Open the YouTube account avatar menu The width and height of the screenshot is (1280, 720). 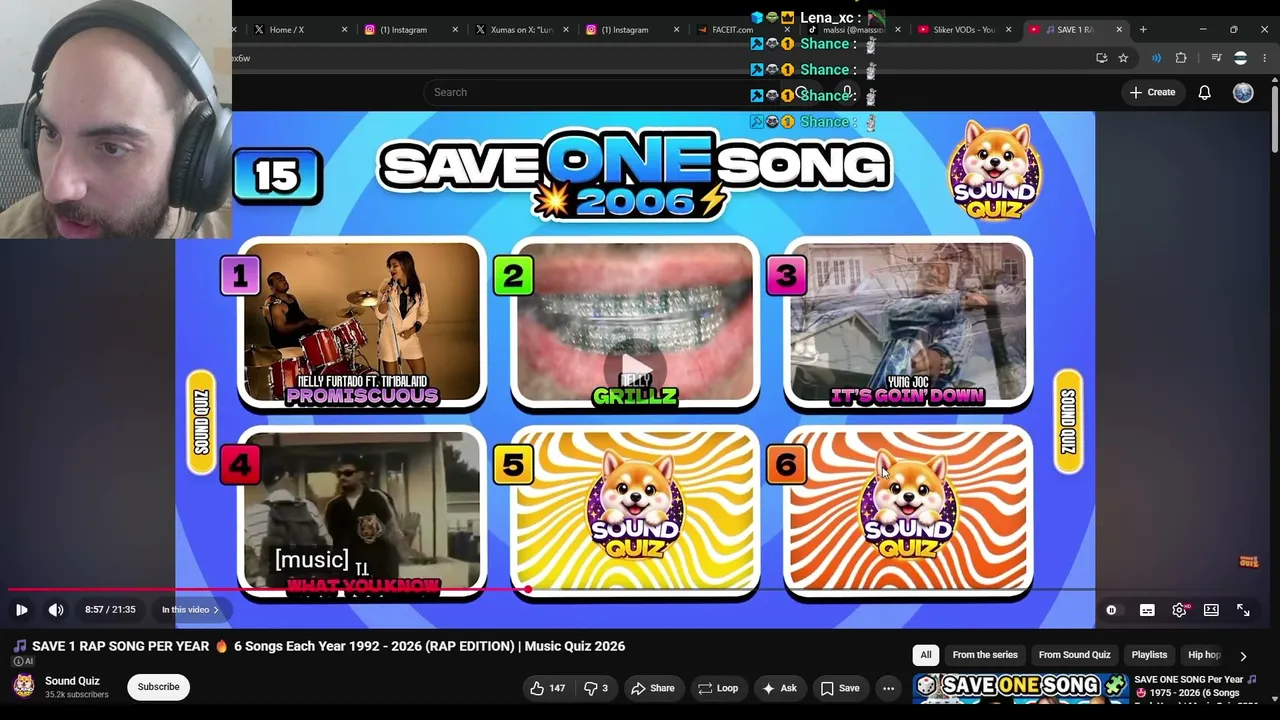1243,92
